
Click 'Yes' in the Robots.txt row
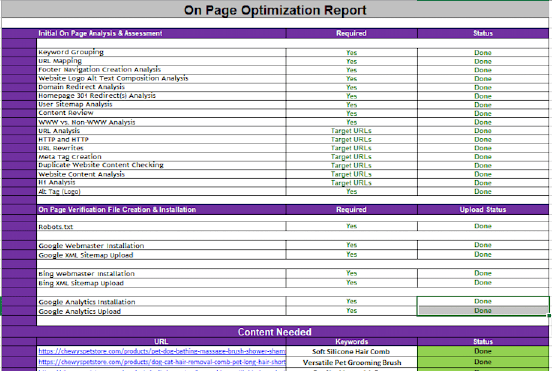tap(351, 226)
